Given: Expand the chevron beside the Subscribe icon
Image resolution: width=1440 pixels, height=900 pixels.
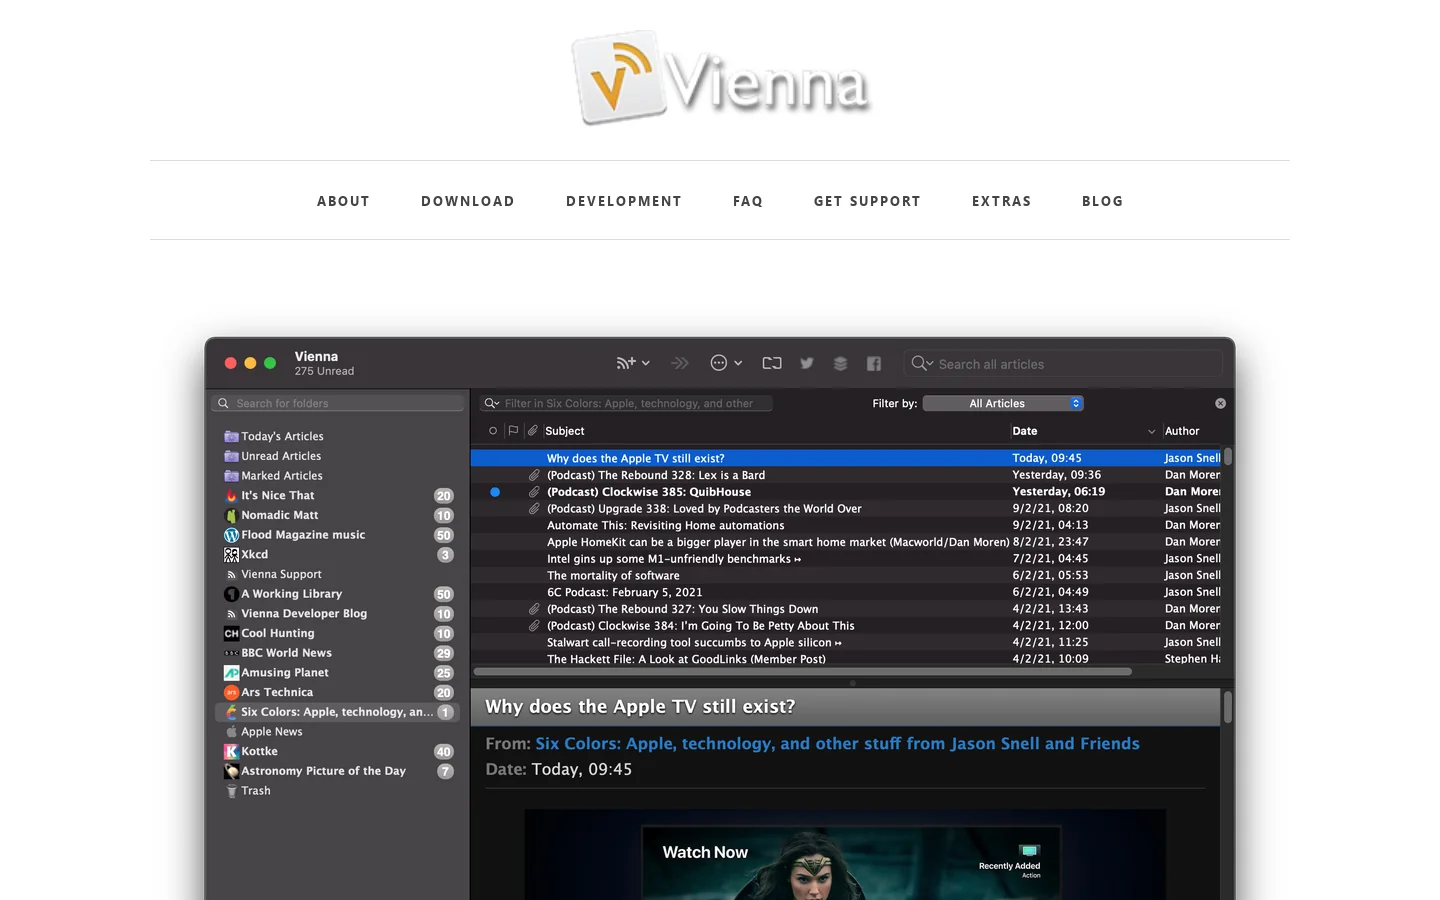Looking at the screenshot, I should [x=646, y=363].
